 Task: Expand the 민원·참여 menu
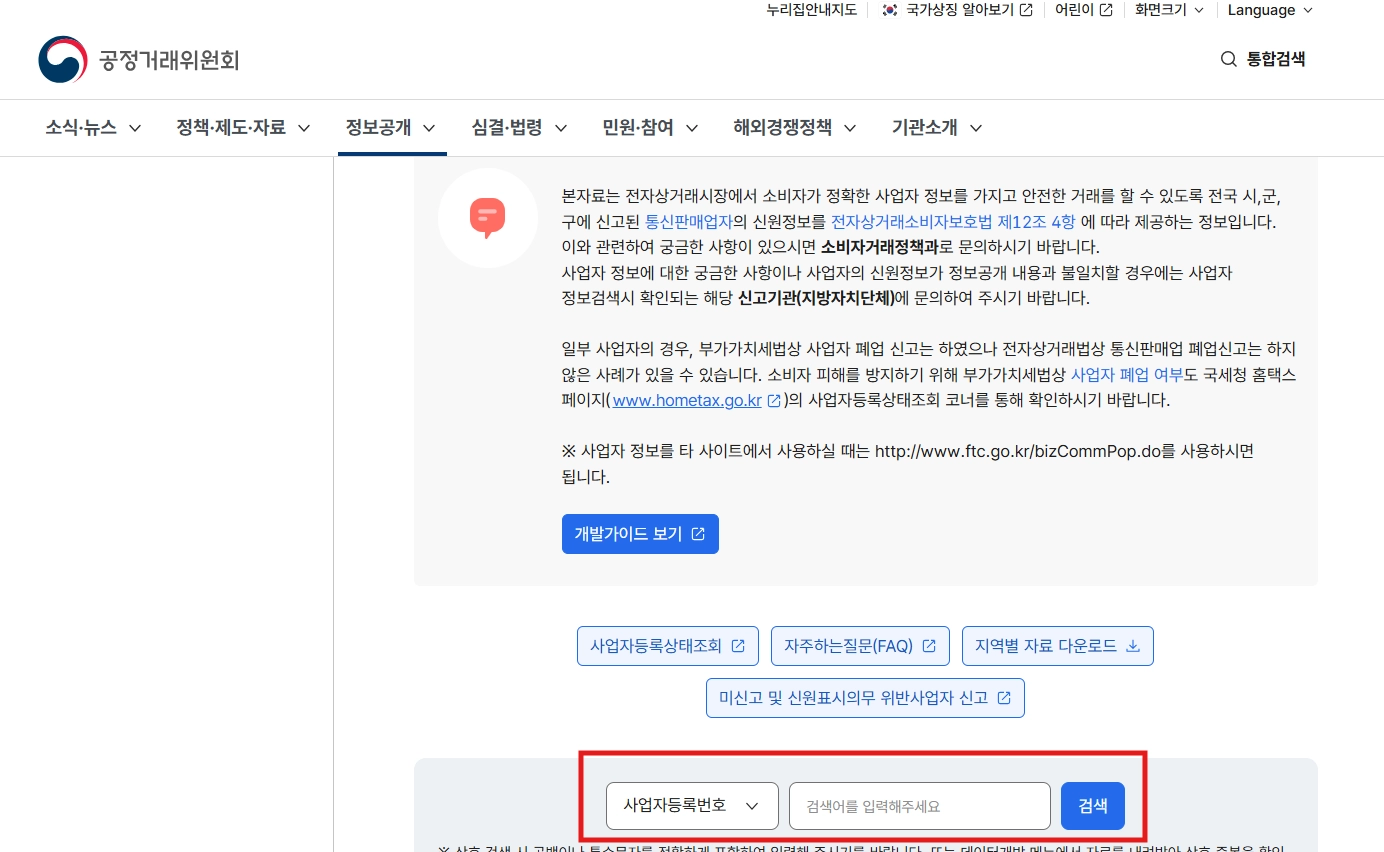pyautogui.click(x=650, y=128)
